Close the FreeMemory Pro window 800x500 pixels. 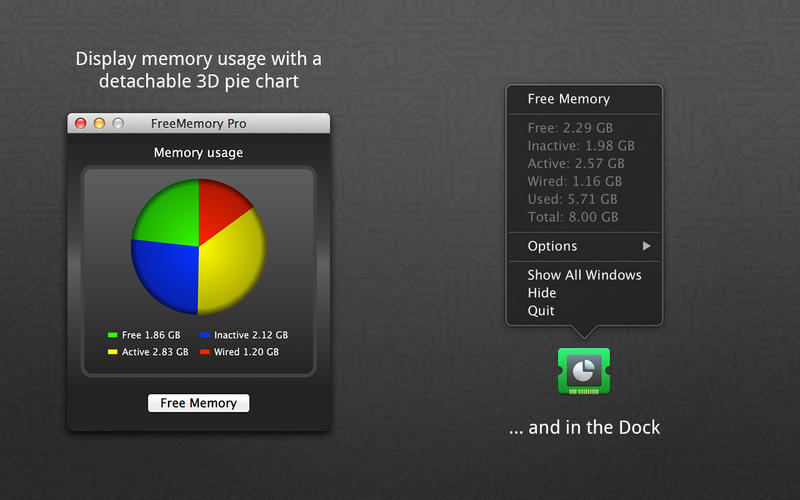click(81, 123)
